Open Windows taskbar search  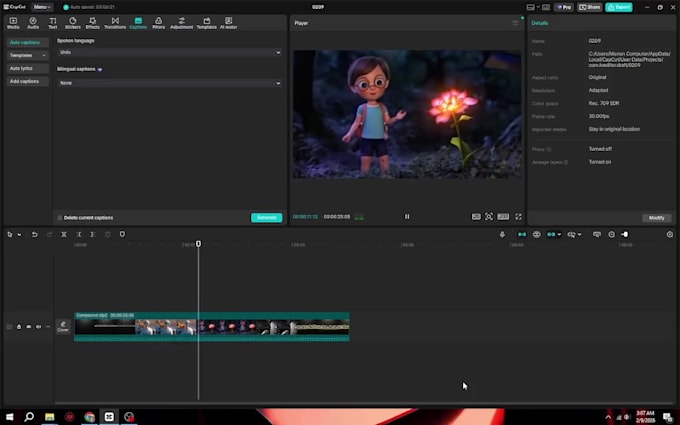29,417
